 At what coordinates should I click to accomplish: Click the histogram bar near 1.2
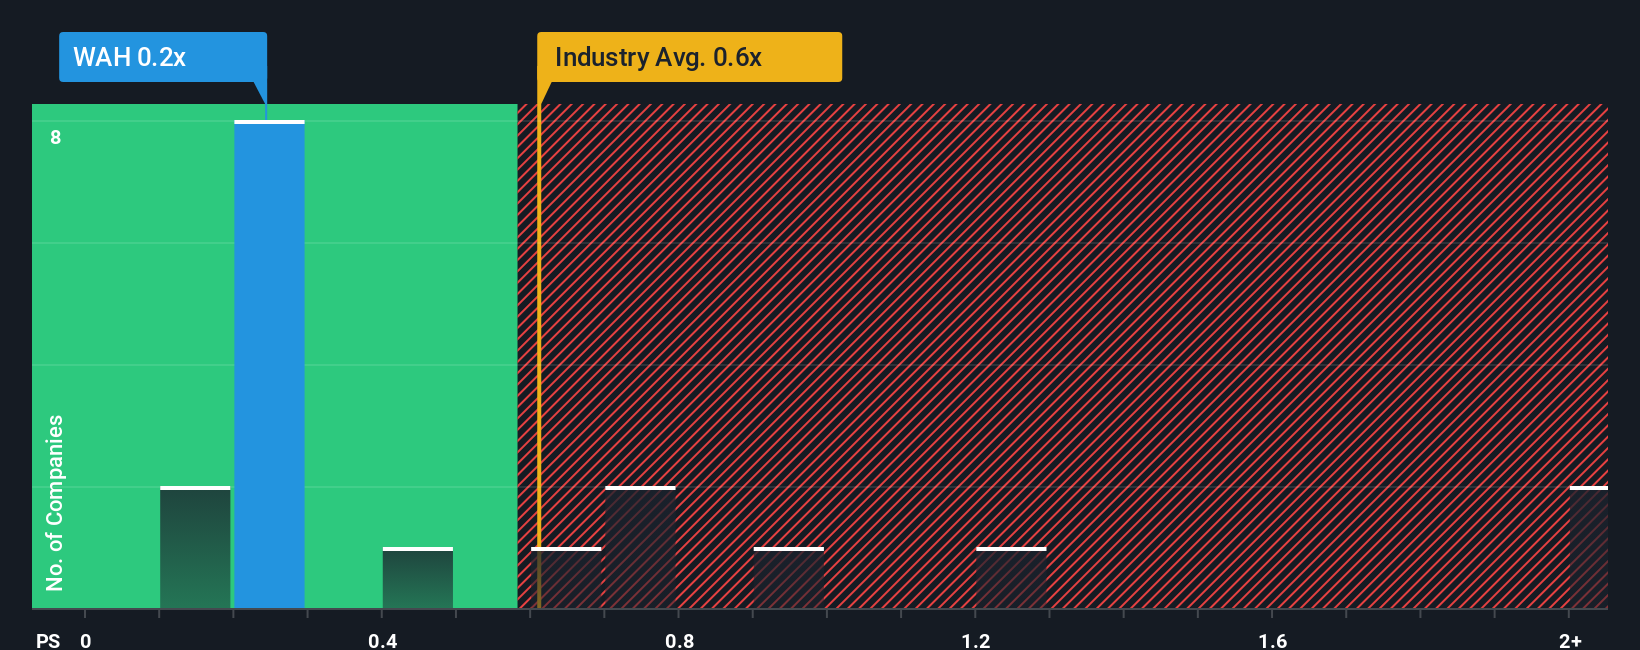1011,578
